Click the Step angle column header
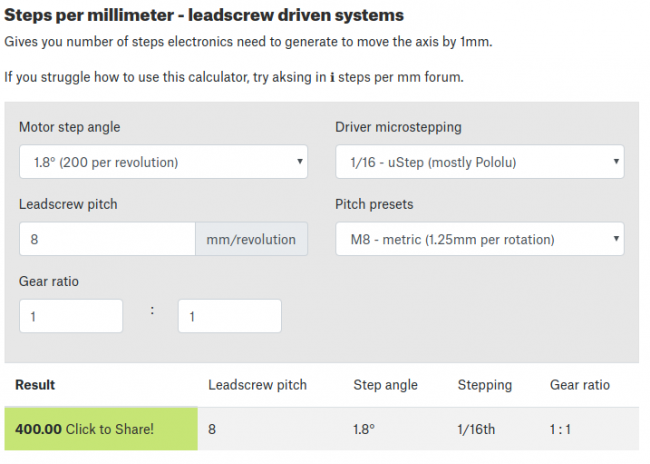Image resolution: width=650 pixels, height=464 pixels. coord(385,385)
